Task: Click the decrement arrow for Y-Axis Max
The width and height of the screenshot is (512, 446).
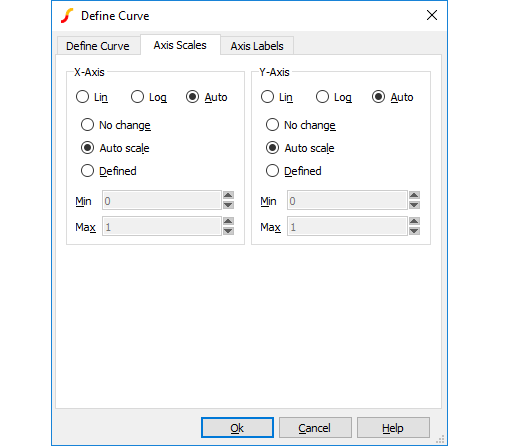Action: [x=414, y=231]
